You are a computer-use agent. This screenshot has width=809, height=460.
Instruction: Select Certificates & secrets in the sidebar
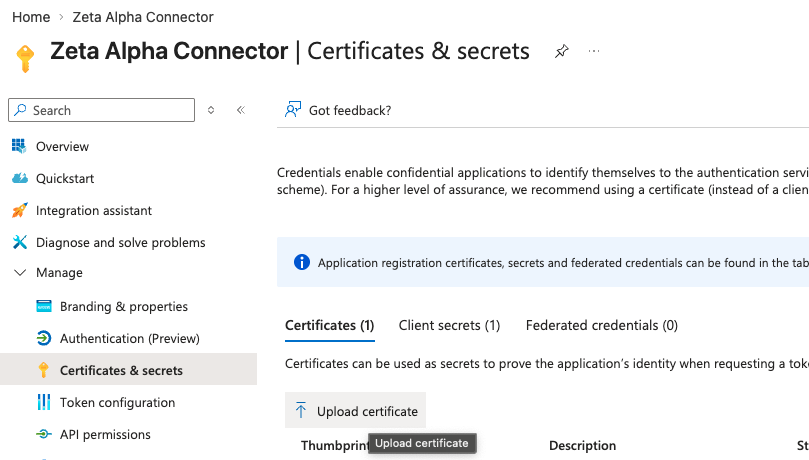click(x=128, y=369)
